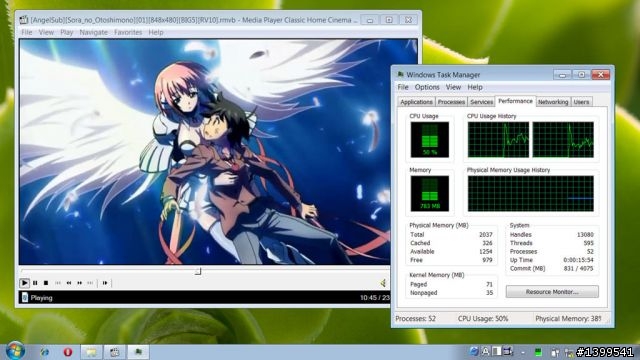The image size is (640, 360).
Task: Switch to the Applications tab
Action: click(416, 102)
